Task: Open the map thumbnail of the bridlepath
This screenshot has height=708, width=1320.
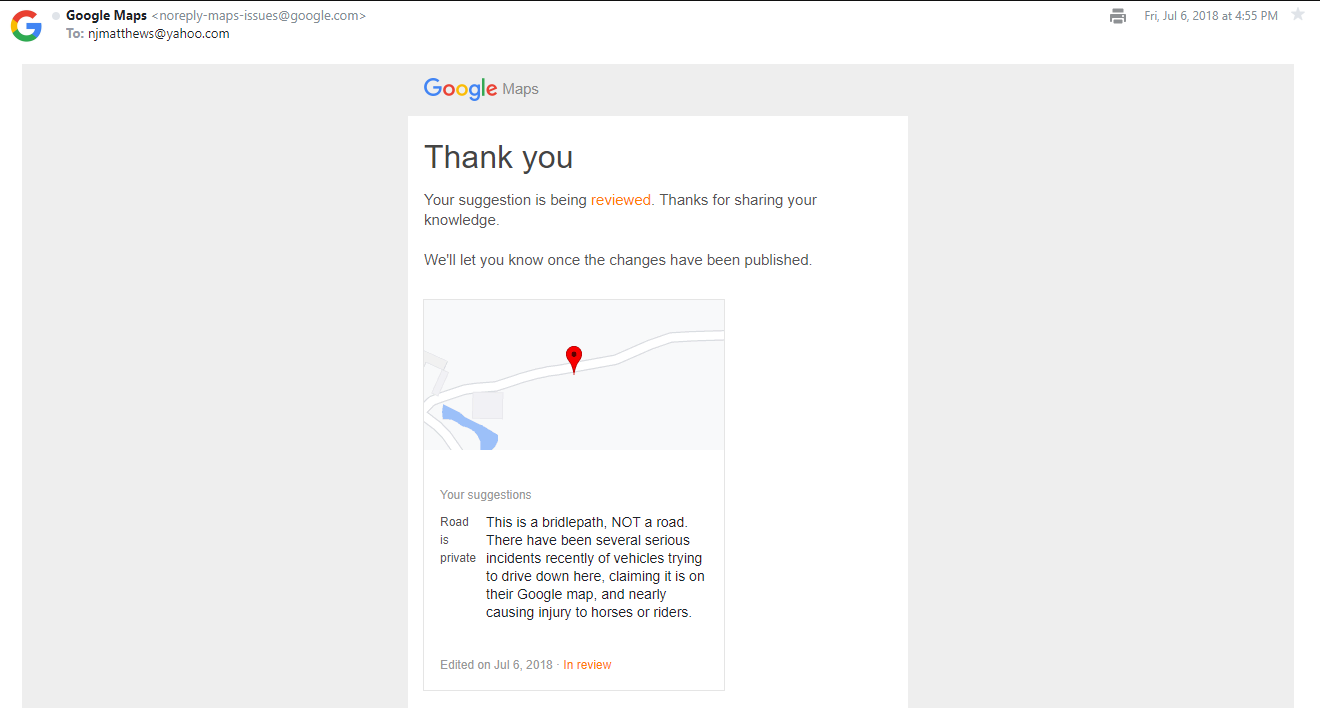Action: [574, 375]
